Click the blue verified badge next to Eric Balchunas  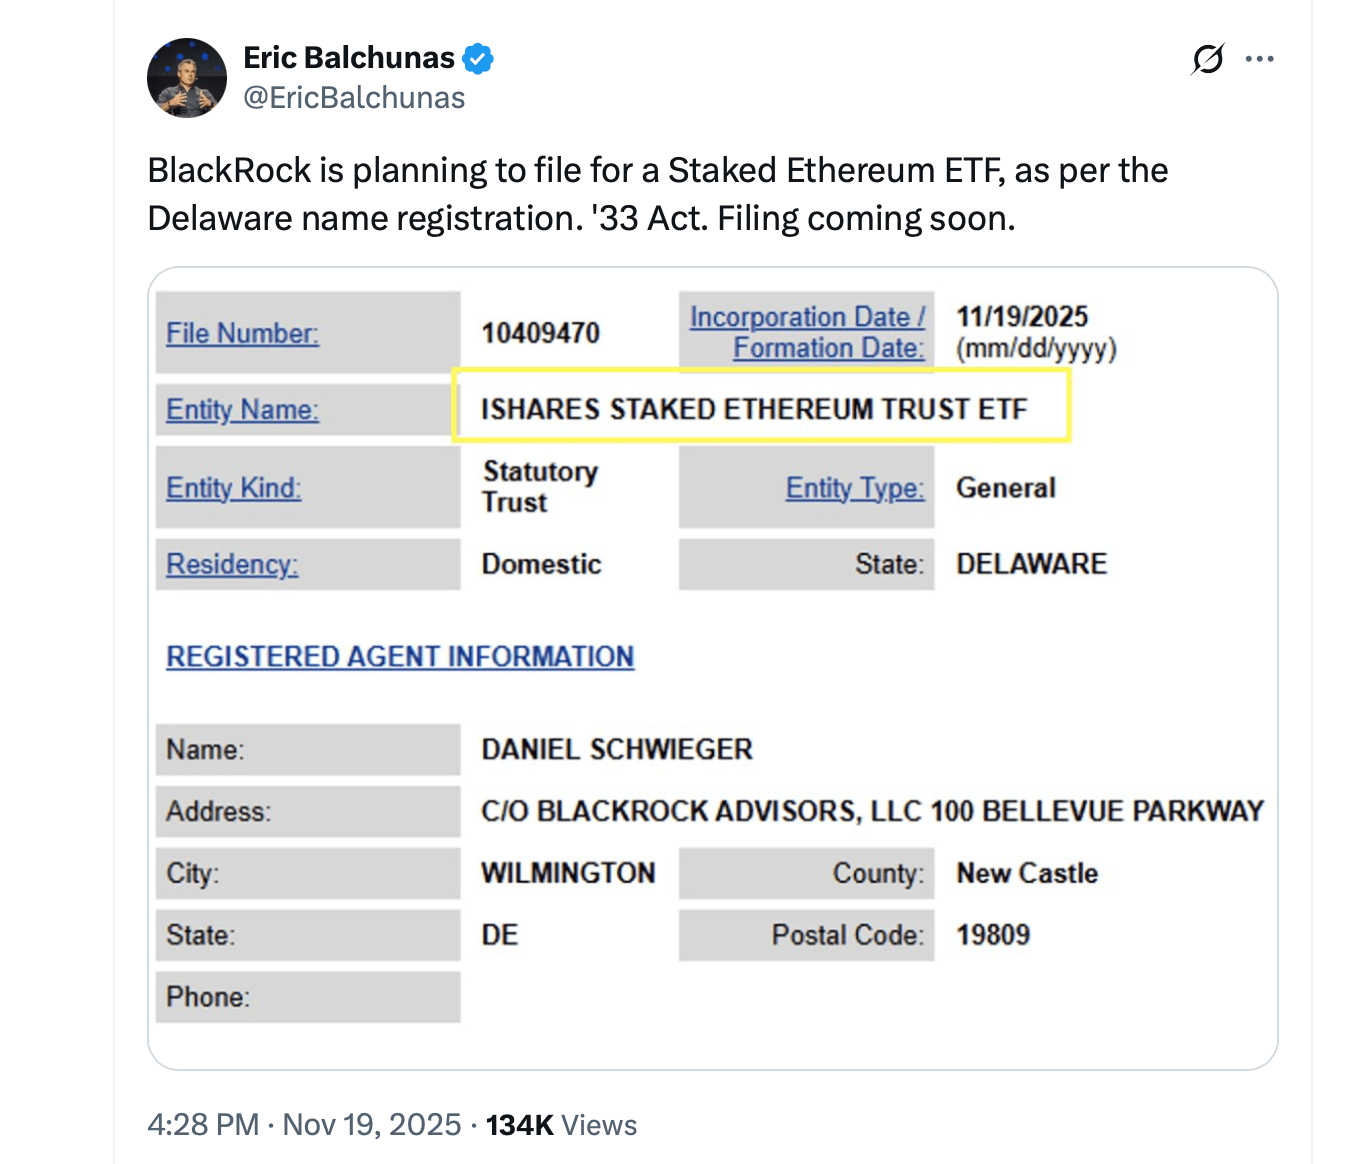[478, 58]
